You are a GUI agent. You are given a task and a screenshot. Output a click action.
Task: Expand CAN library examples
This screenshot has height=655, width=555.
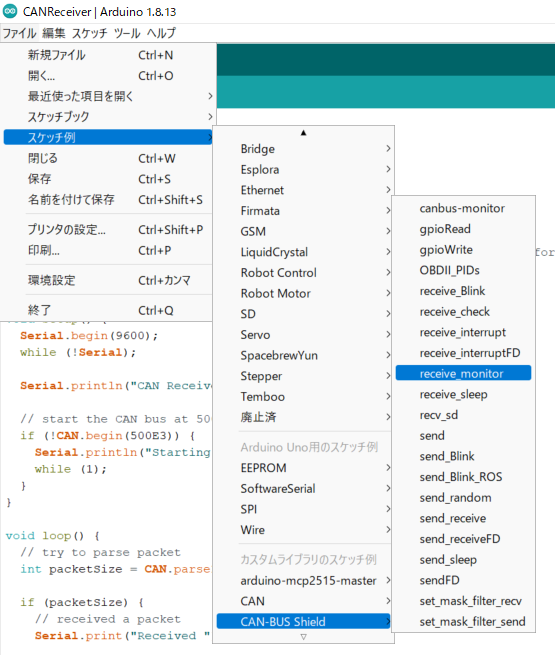coord(304,601)
